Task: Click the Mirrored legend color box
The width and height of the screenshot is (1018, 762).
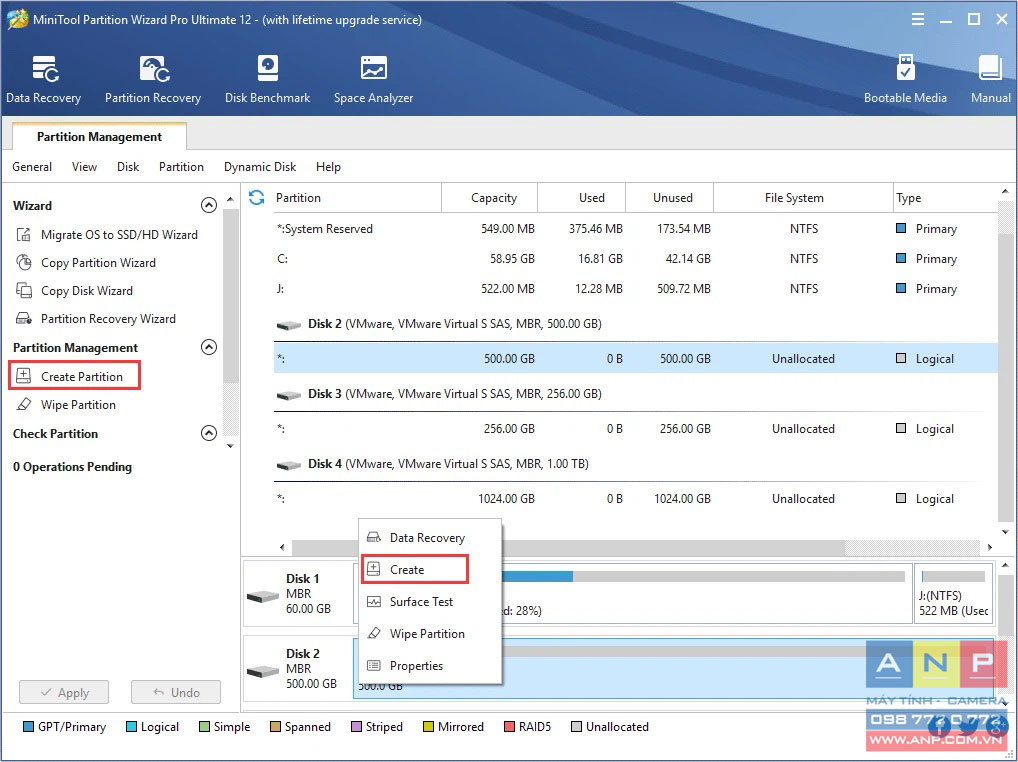Action: (428, 726)
